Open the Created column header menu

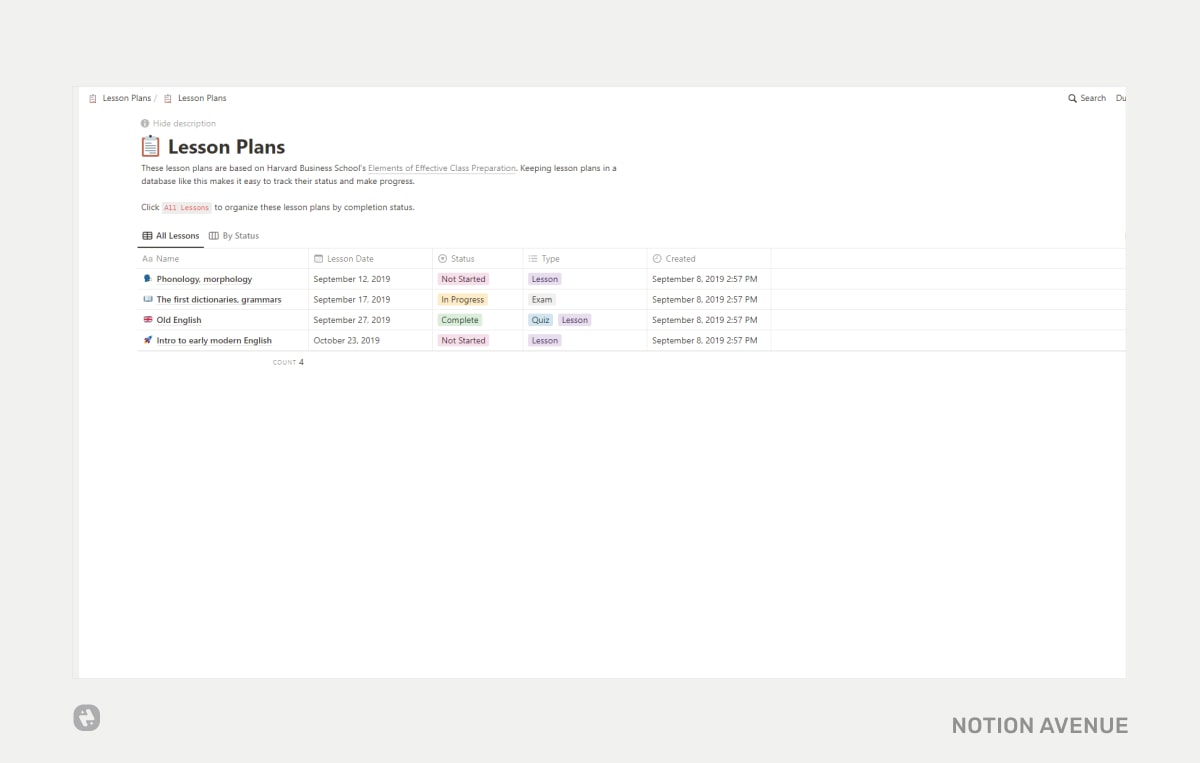(709, 259)
